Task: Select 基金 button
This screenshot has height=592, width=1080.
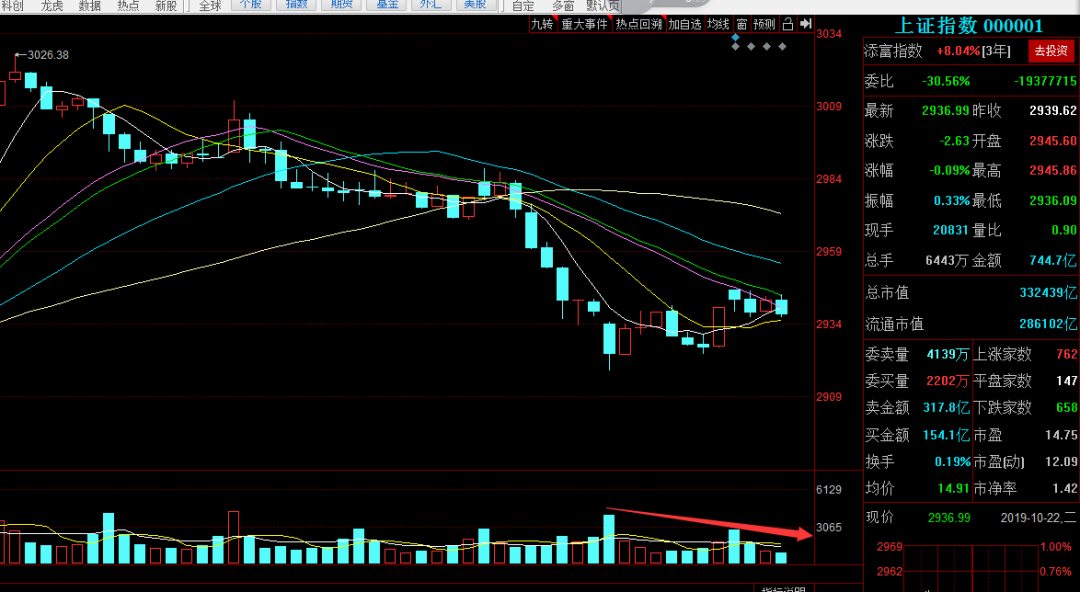Action: point(386,5)
